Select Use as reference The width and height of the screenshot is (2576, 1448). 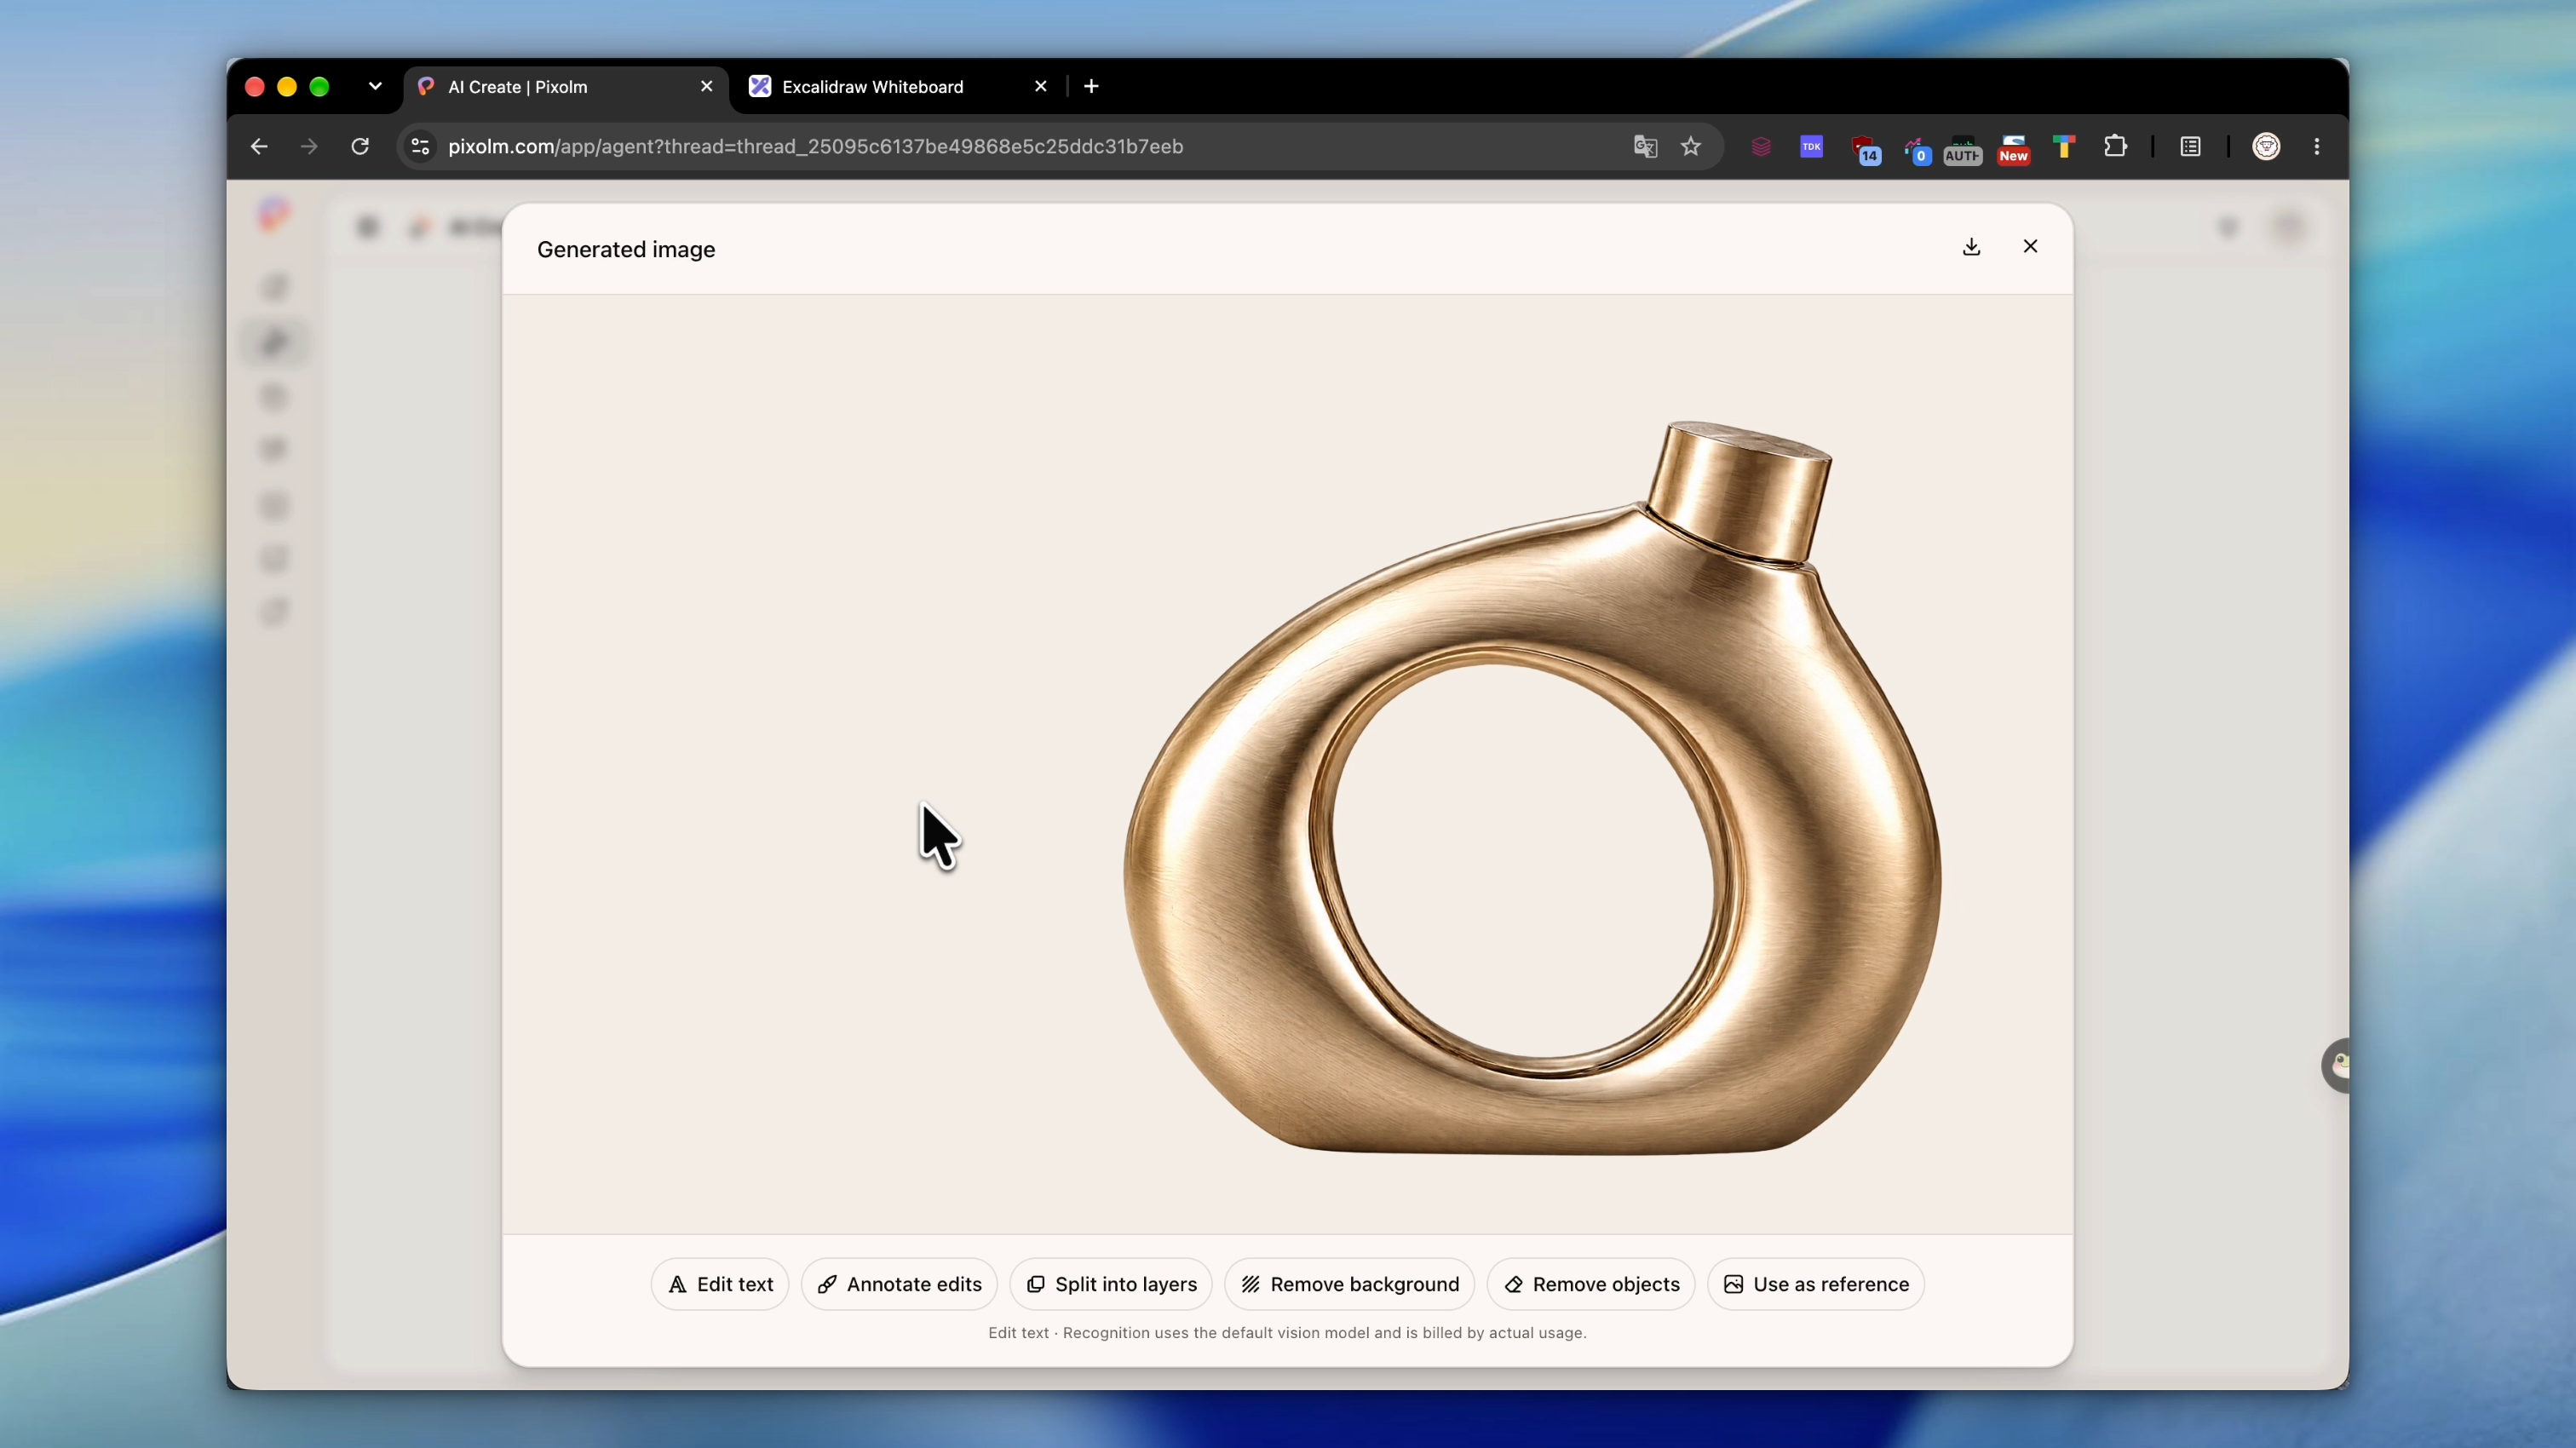click(x=1816, y=1284)
